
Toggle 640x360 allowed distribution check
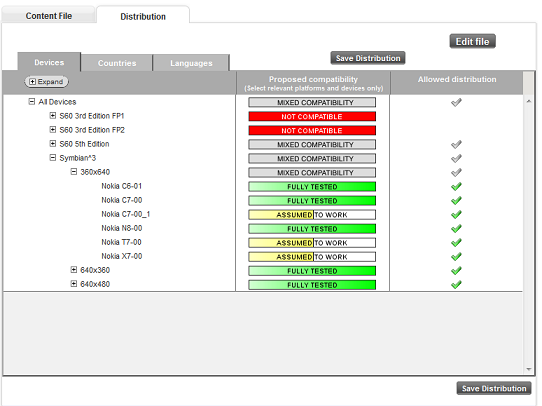click(456, 271)
